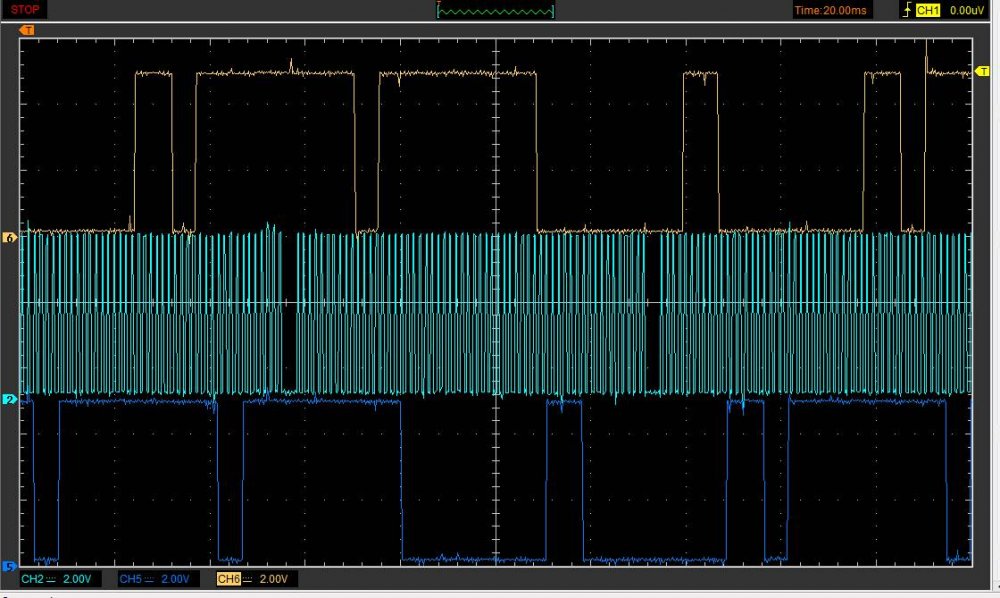
Task: Click the 0.00uV trigger level readout
Action: (967, 10)
